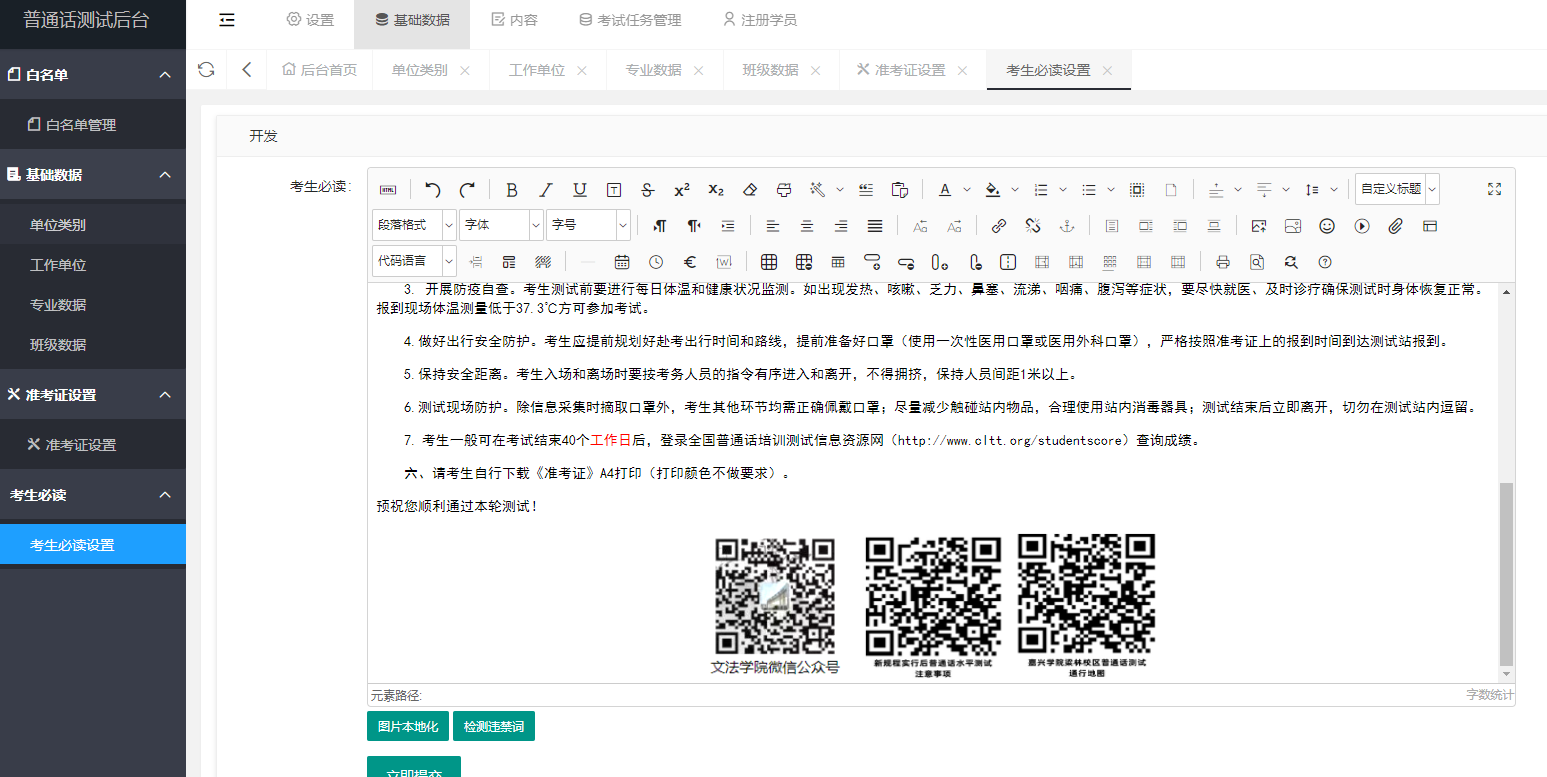This screenshot has width=1547, height=777.
Task: Close the 班级数据 tab
Action: click(x=815, y=71)
